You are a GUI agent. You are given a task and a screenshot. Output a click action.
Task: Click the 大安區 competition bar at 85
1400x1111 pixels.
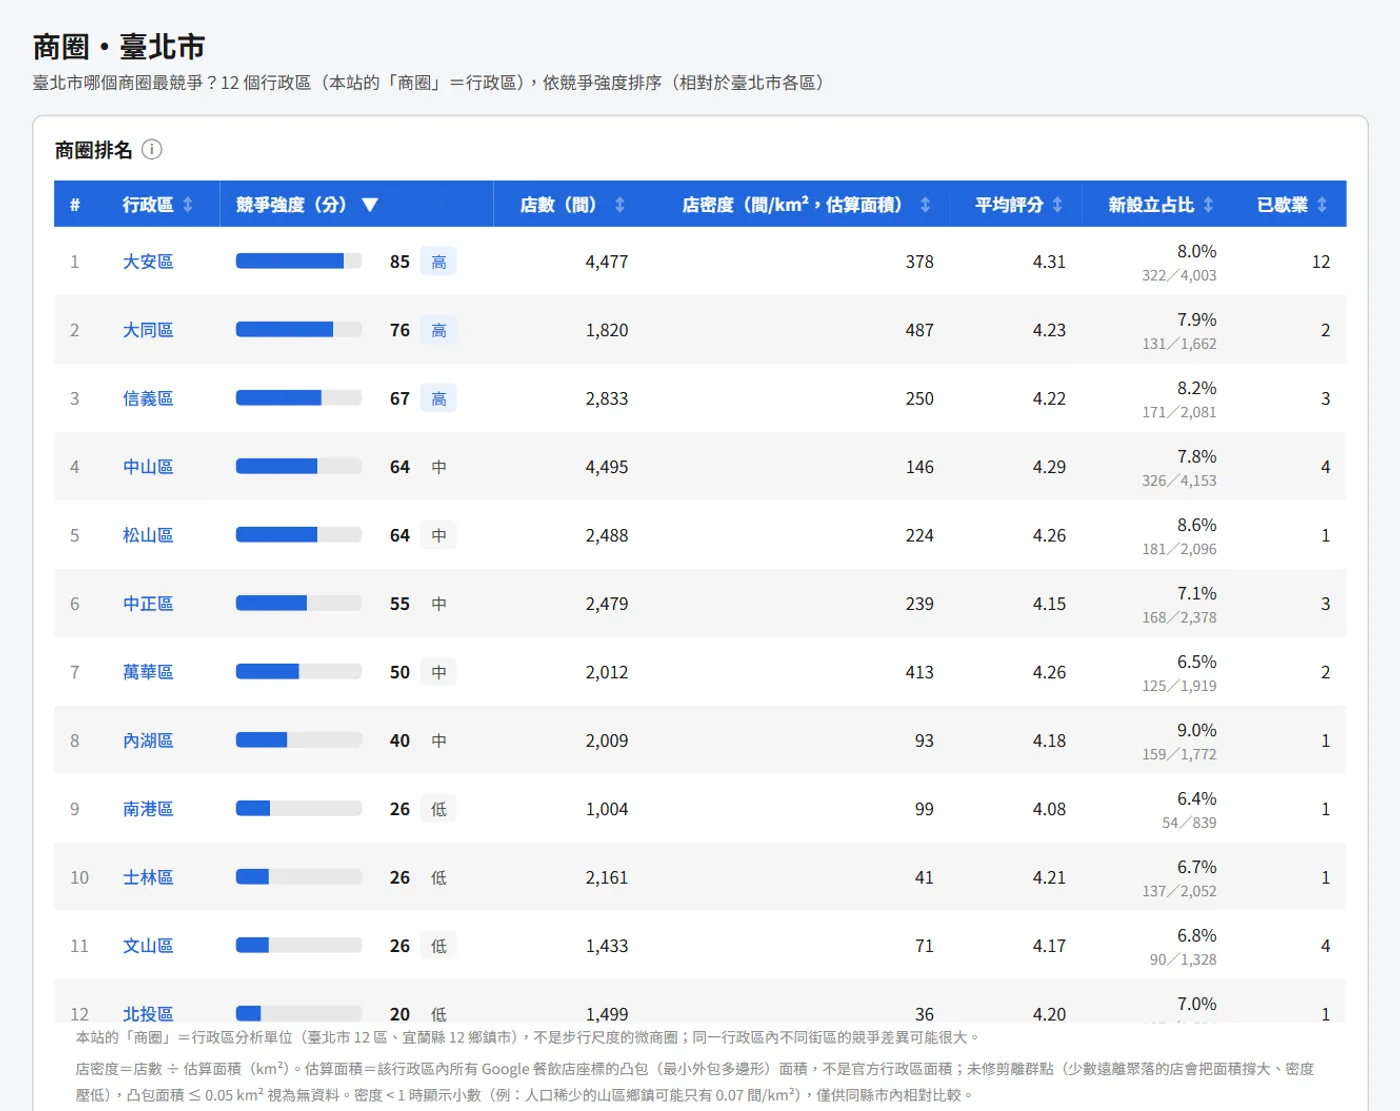pyautogui.click(x=299, y=261)
